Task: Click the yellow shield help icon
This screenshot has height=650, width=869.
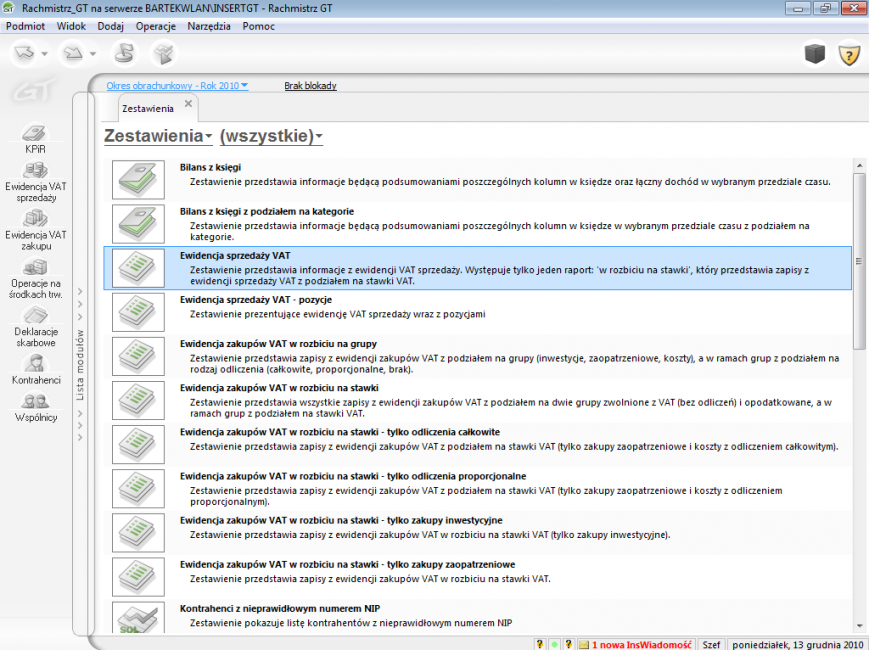Action: tap(848, 54)
